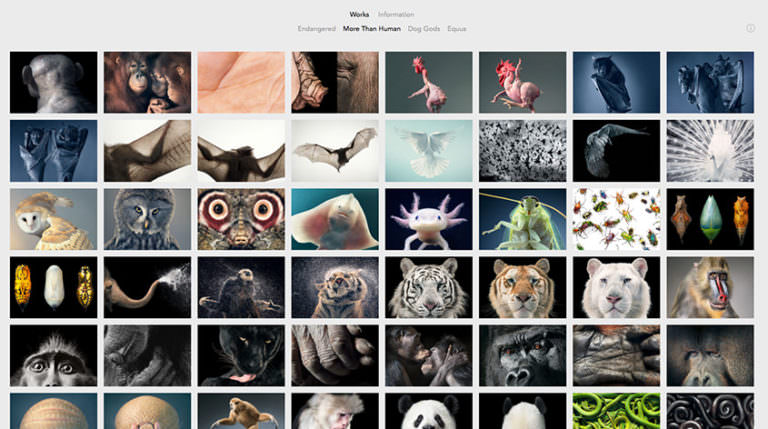Open the split hand and wrinkled eye photo
This screenshot has width=768, height=429.
click(x=335, y=82)
